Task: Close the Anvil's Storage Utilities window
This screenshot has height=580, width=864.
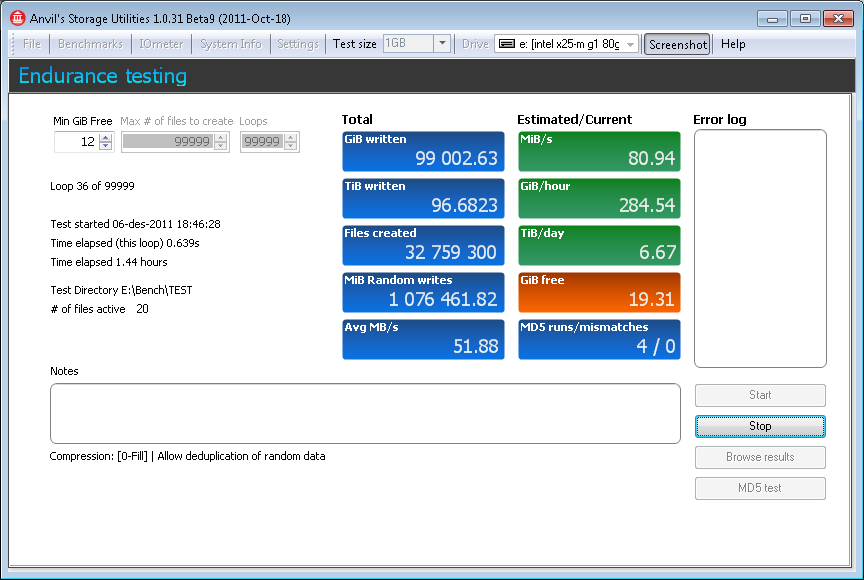Action: [838, 19]
